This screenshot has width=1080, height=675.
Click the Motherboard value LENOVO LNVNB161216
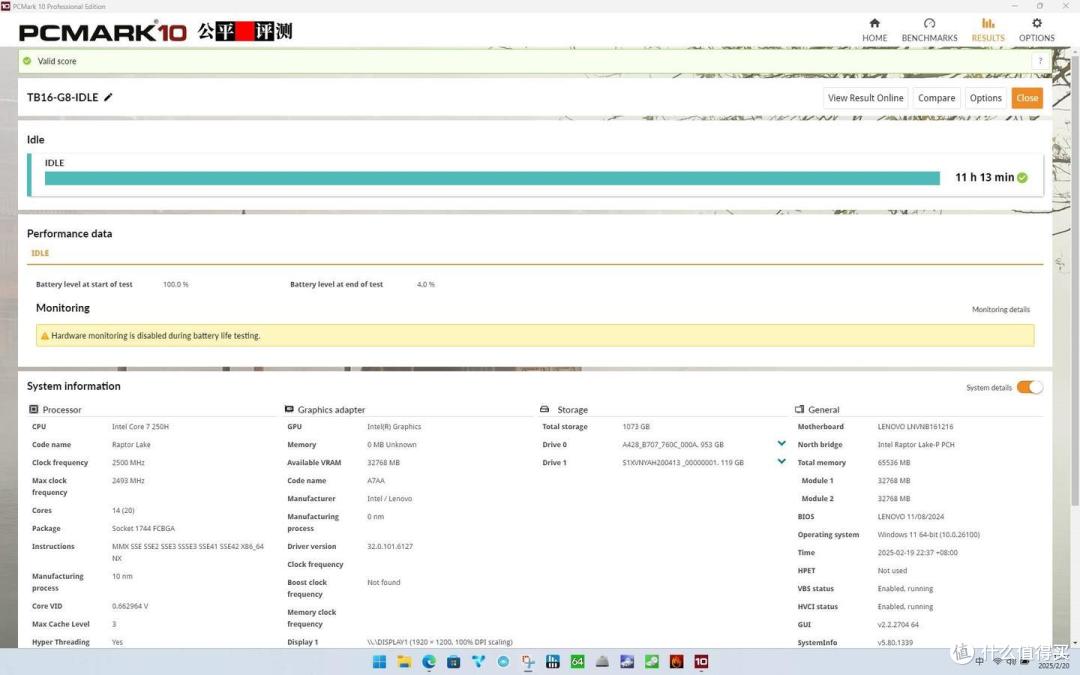[915, 426]
